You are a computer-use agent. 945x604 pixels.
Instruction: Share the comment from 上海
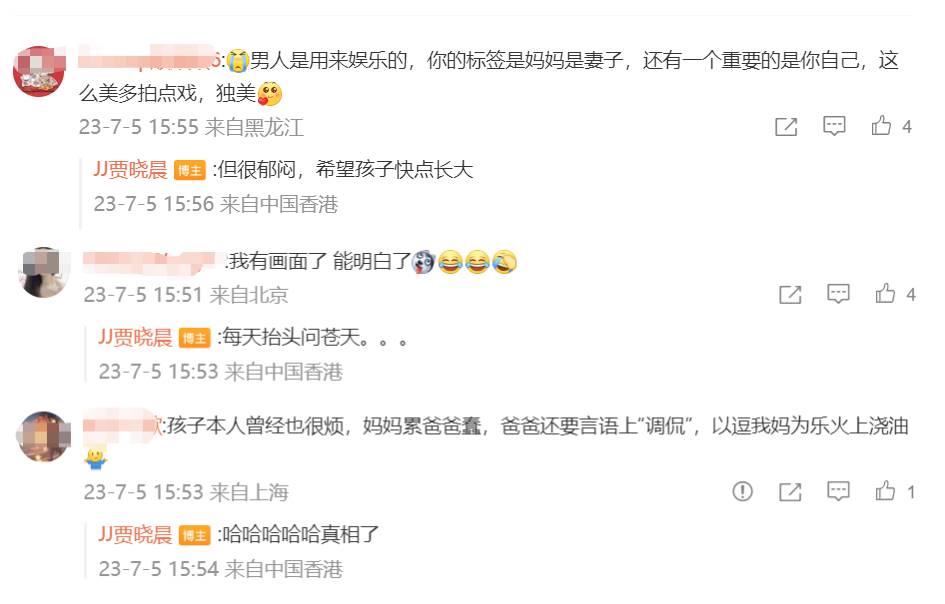(x=790, y=492)
